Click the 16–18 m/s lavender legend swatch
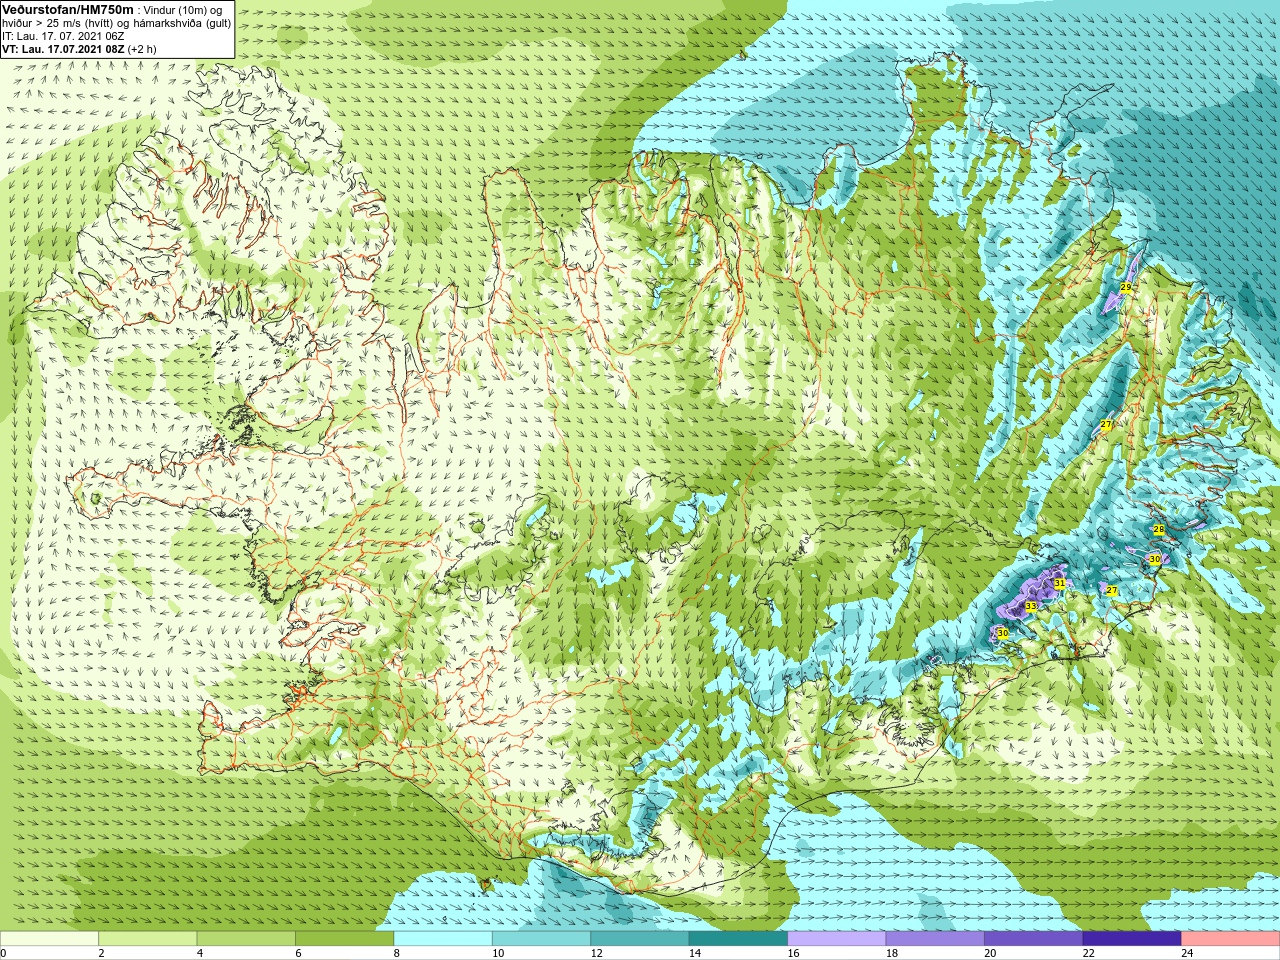Image resolution: width=1280 pixels, height=960 pixels. [837, 939]
